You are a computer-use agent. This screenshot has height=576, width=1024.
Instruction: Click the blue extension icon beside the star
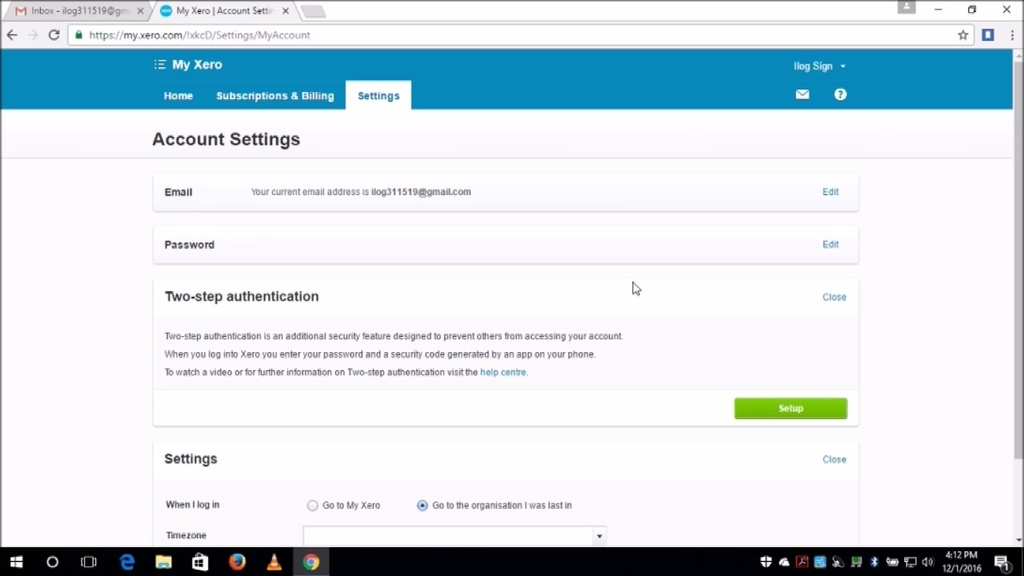pyautogui.click(x=988, y=35)
